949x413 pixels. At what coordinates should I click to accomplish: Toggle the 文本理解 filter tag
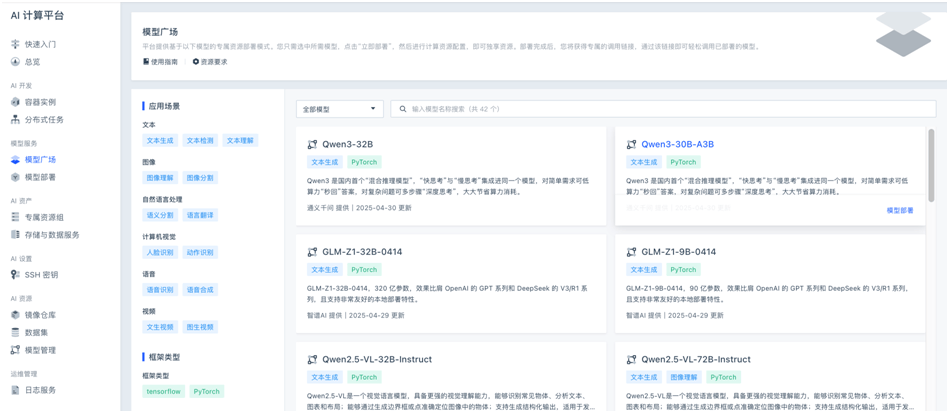pos(240,140)
